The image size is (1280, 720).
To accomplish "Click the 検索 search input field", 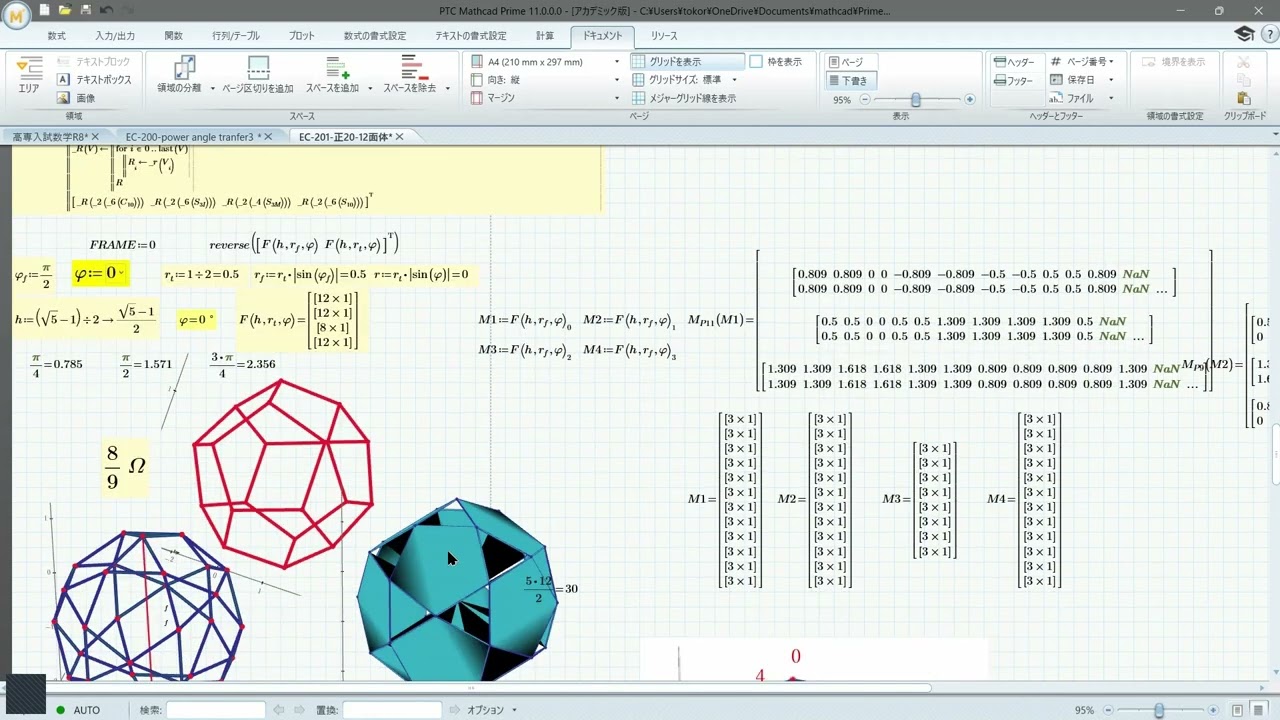I will (216, 710).
